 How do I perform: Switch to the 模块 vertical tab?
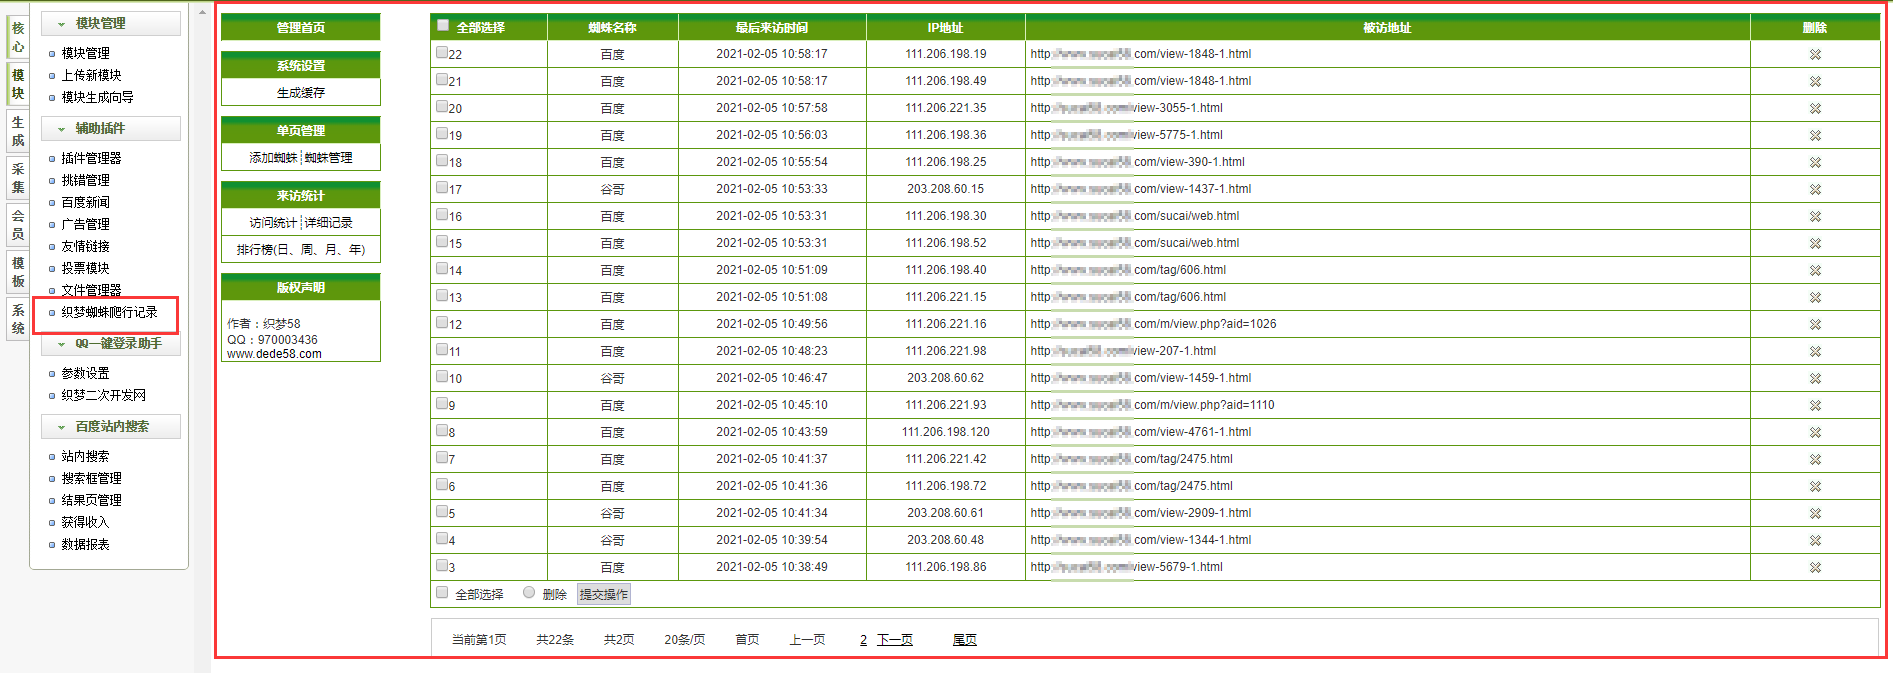(18, 84)
